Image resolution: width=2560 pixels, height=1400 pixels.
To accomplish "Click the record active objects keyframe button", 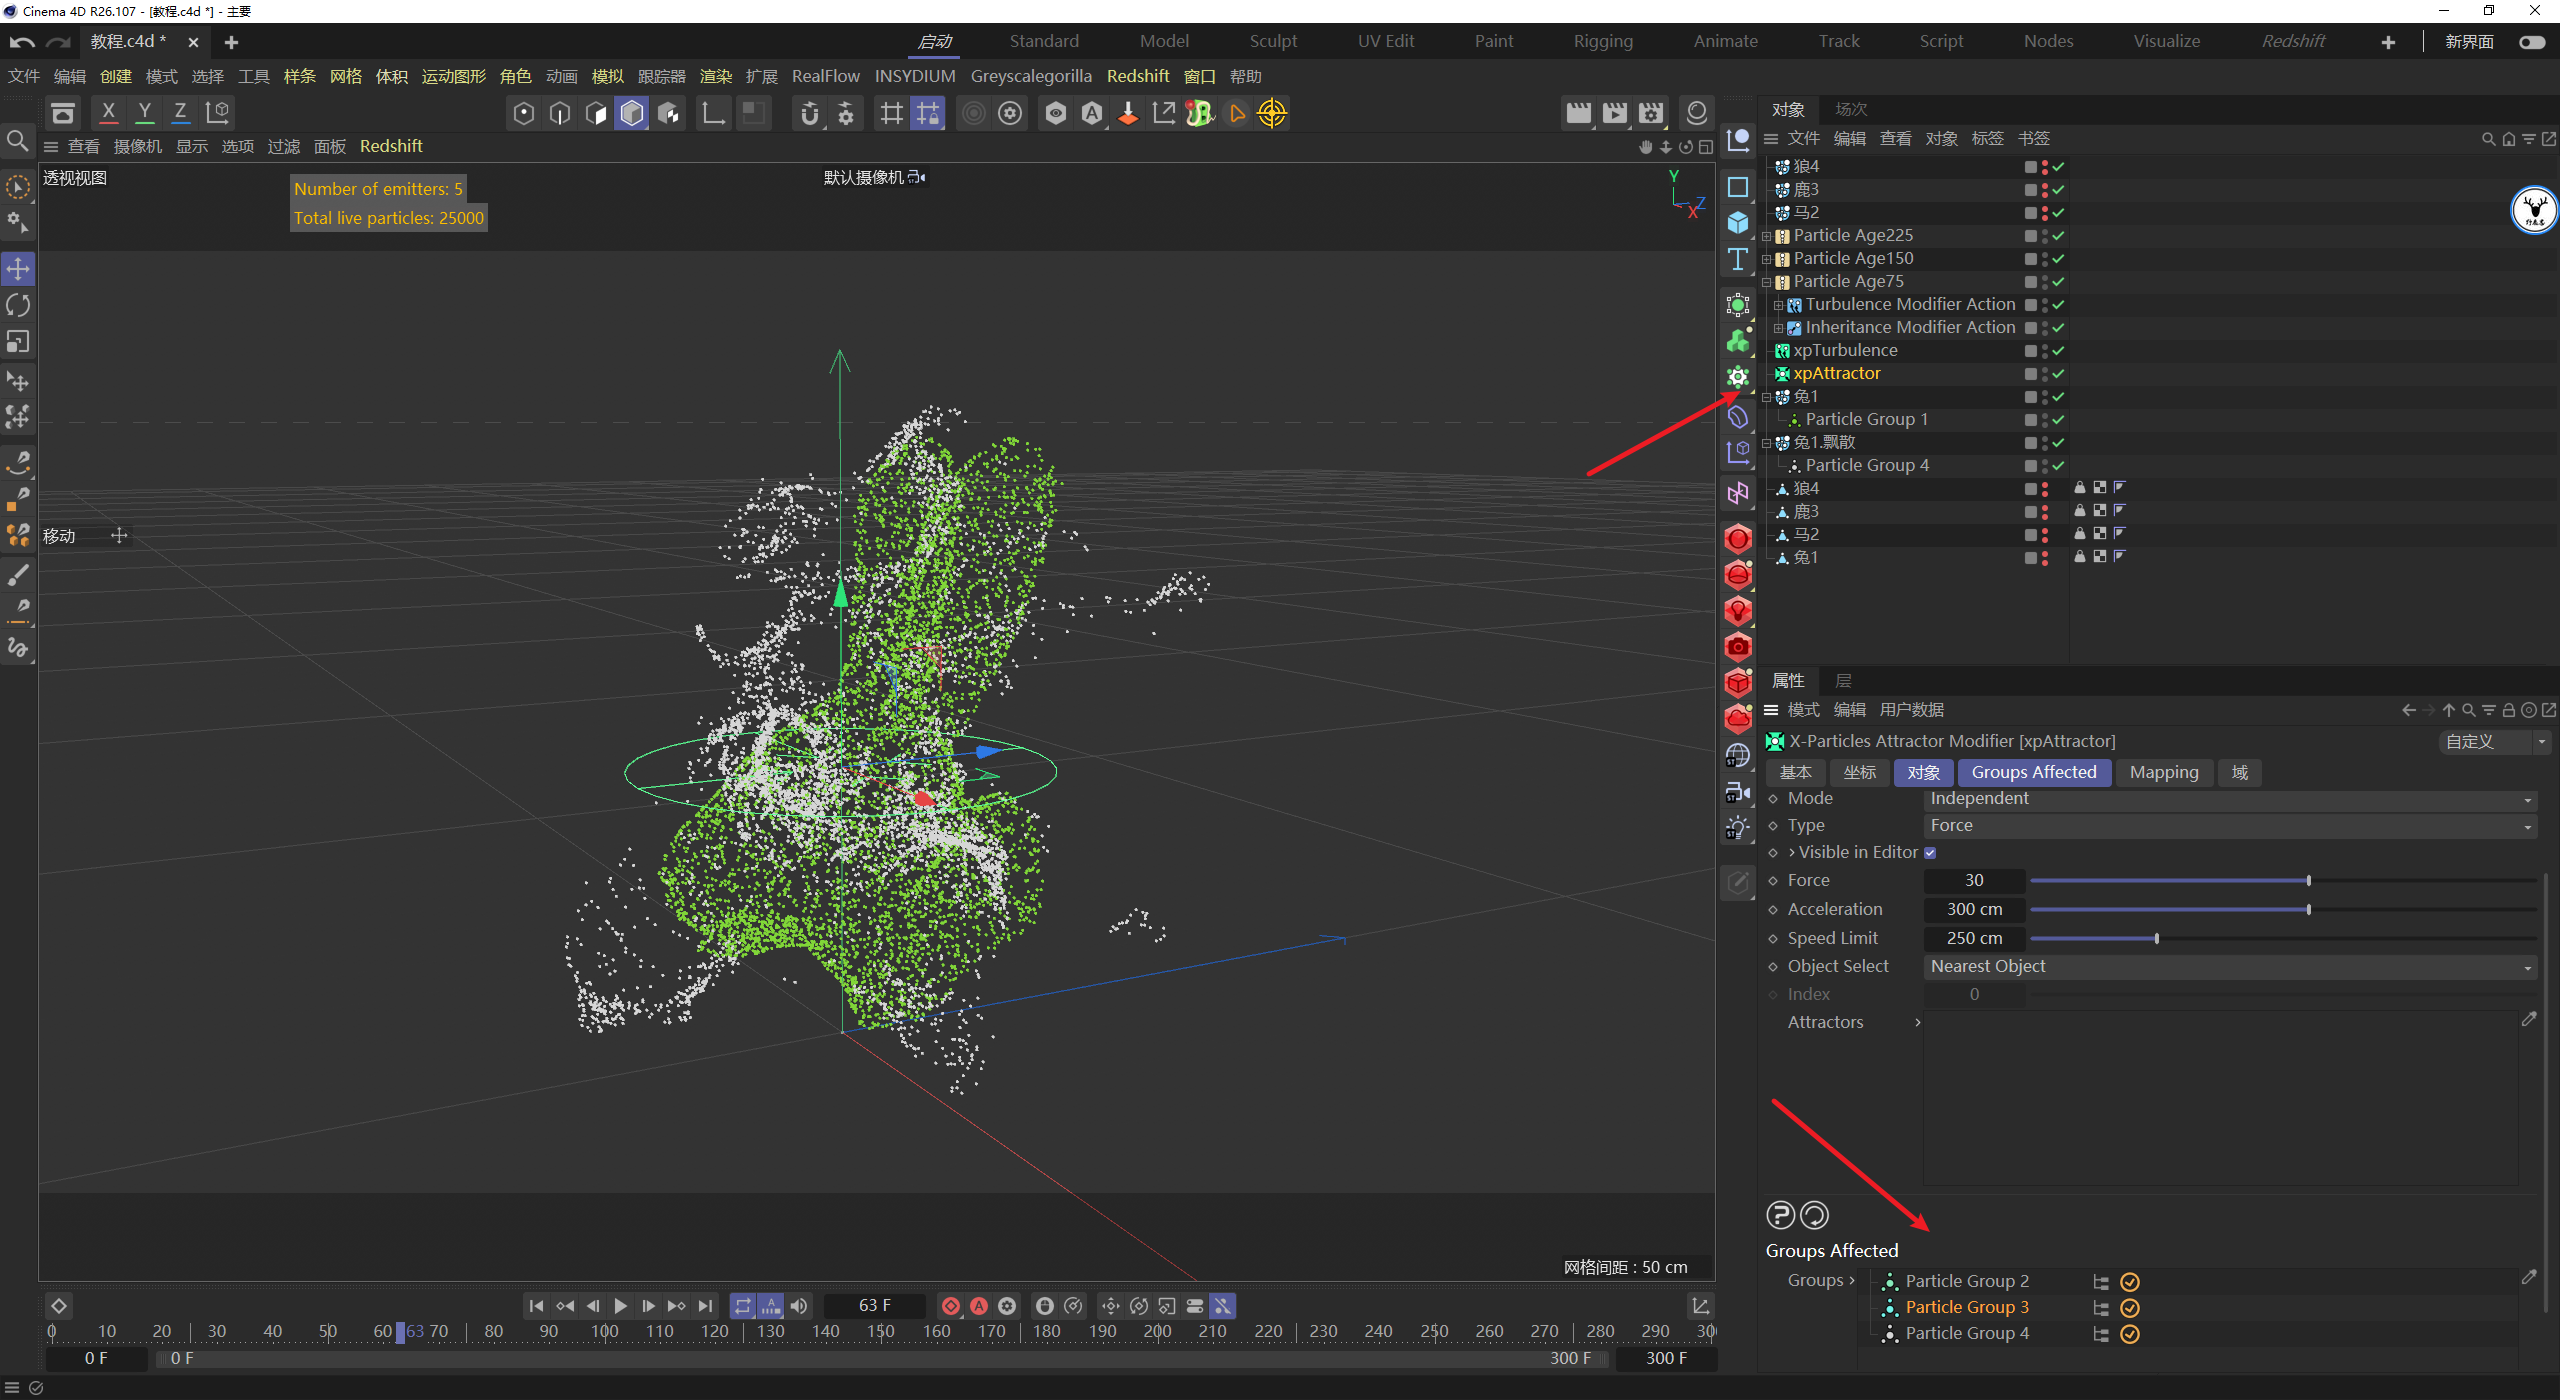I will pos(951,1306).
